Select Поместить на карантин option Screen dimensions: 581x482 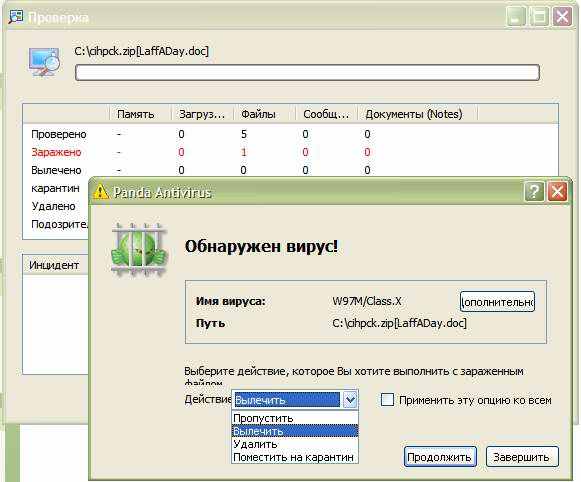click(x=295, y=457)
